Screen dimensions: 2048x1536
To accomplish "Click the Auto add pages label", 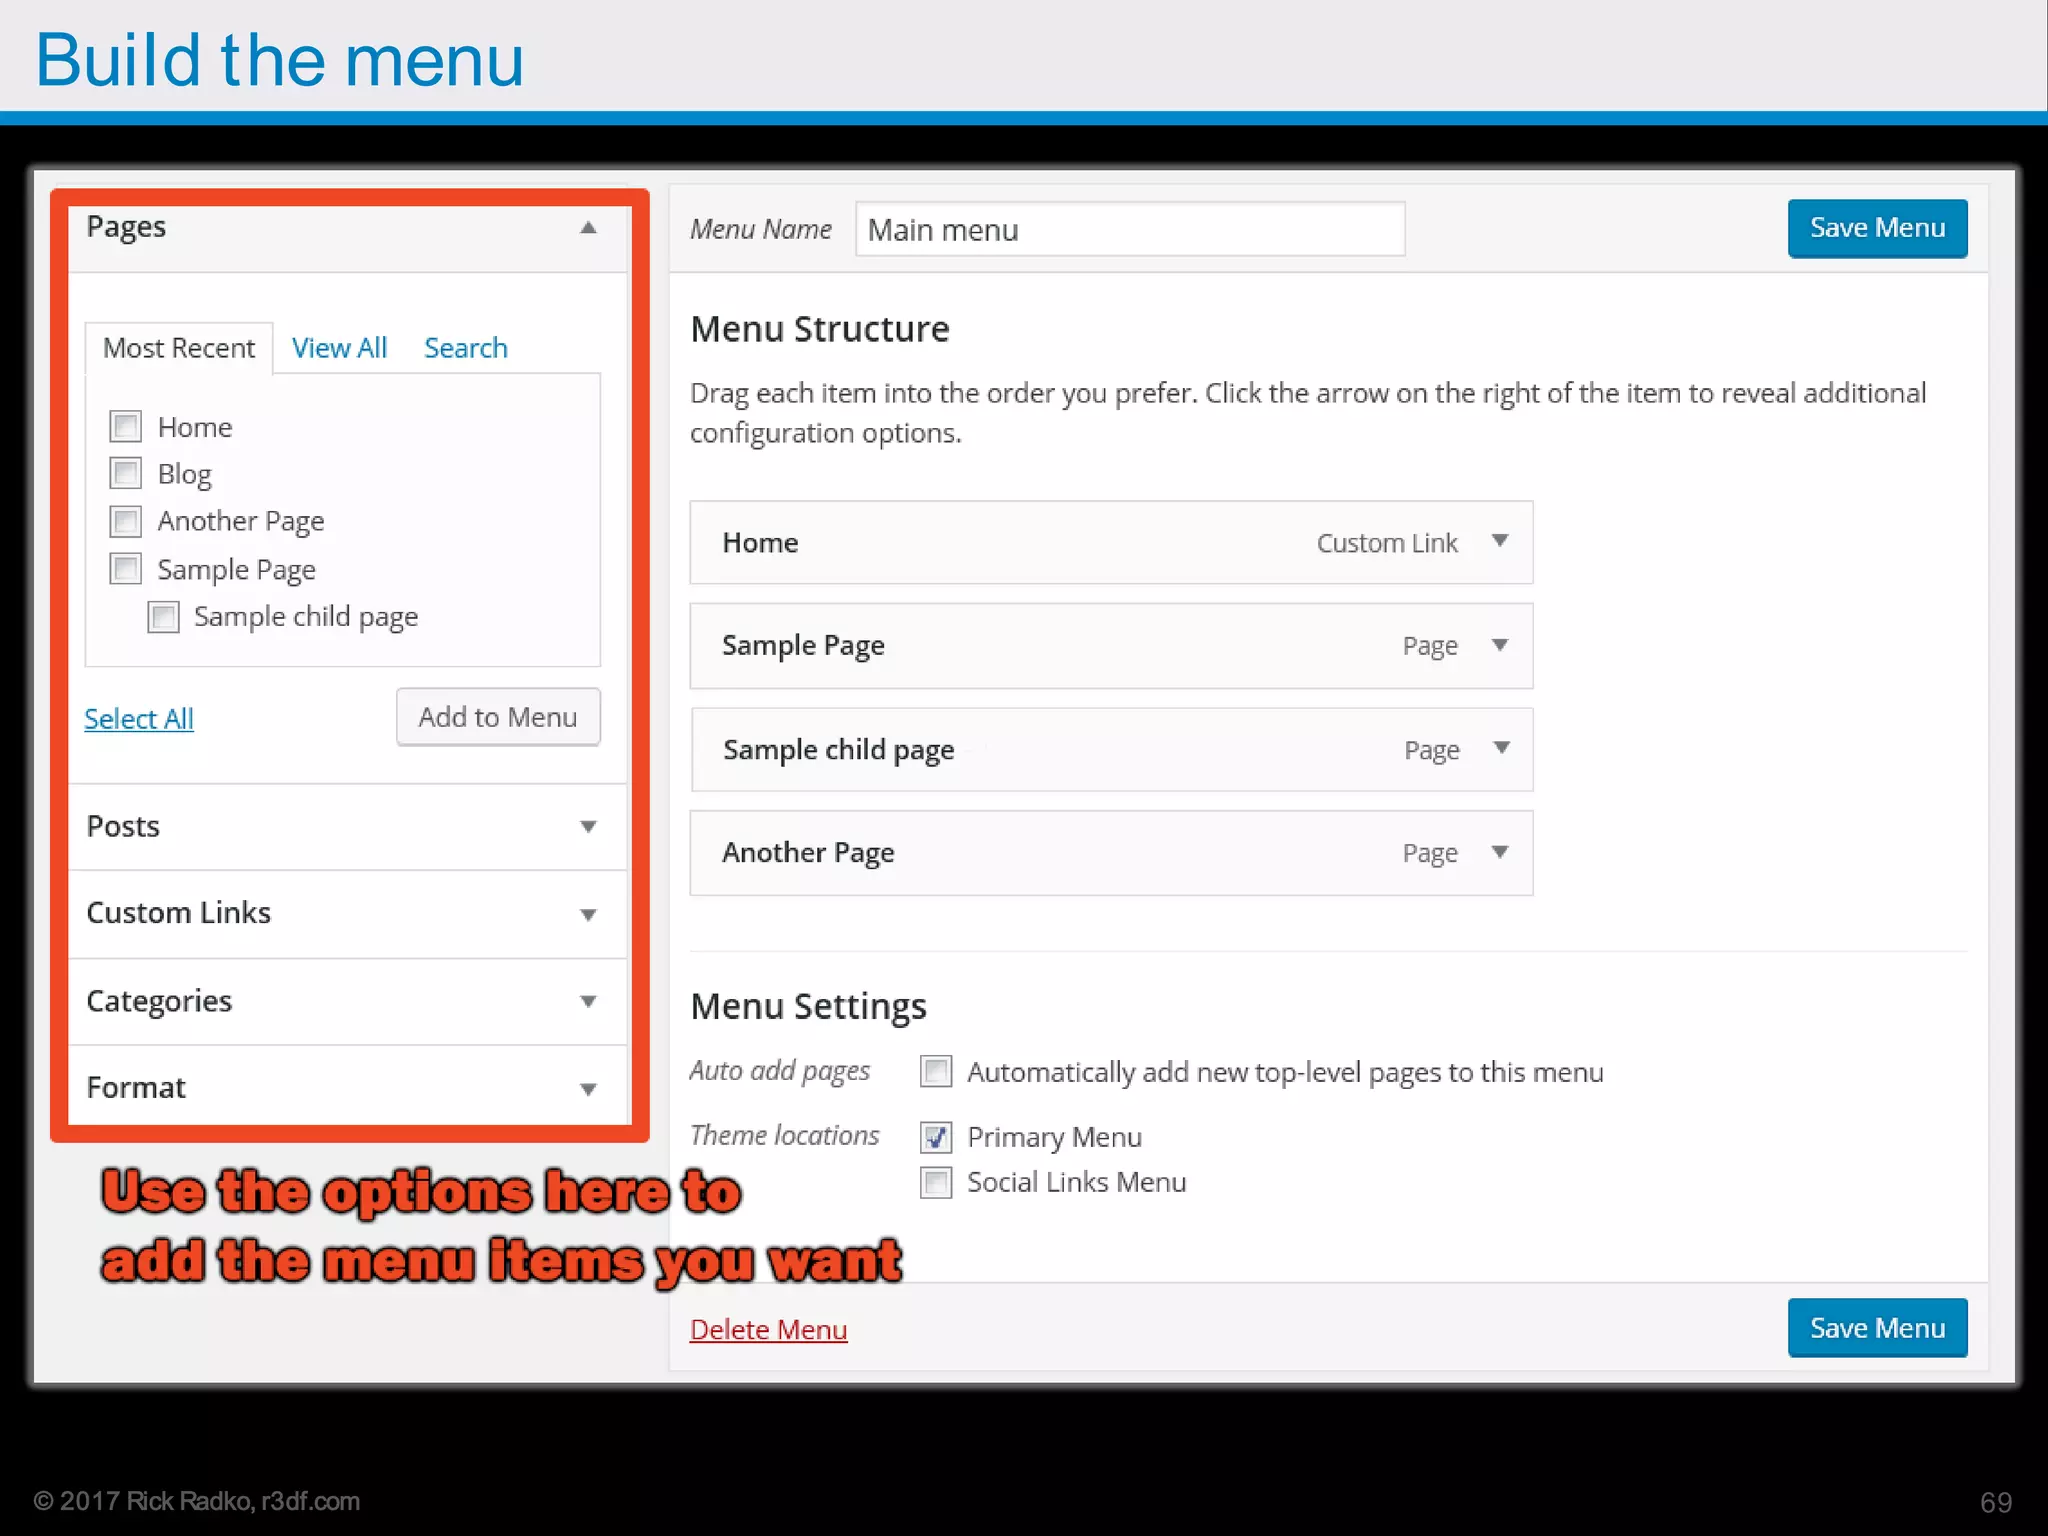I will [780, 1071].
